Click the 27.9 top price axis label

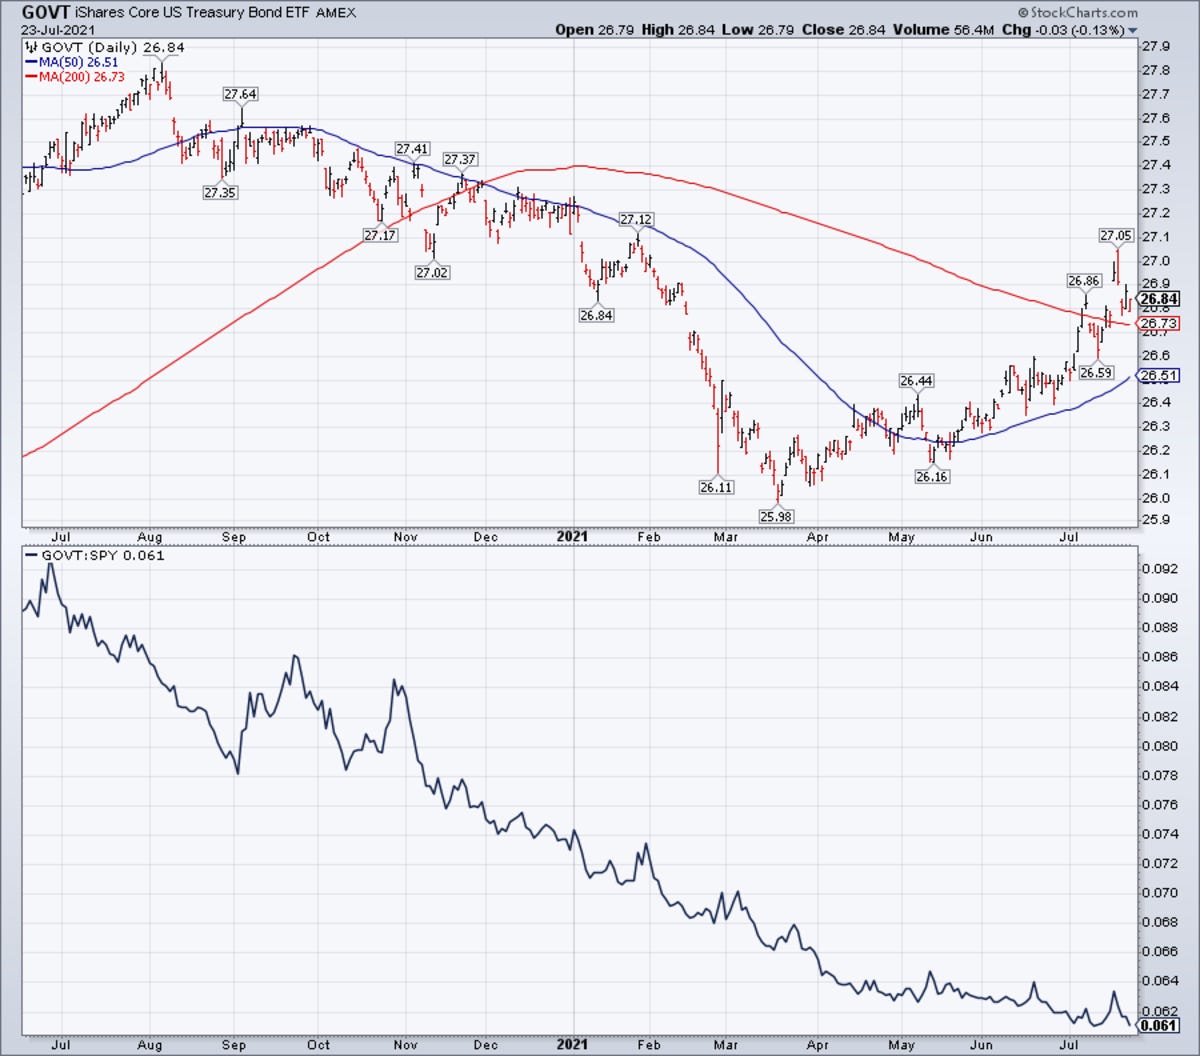click(x=1157, y=46)
